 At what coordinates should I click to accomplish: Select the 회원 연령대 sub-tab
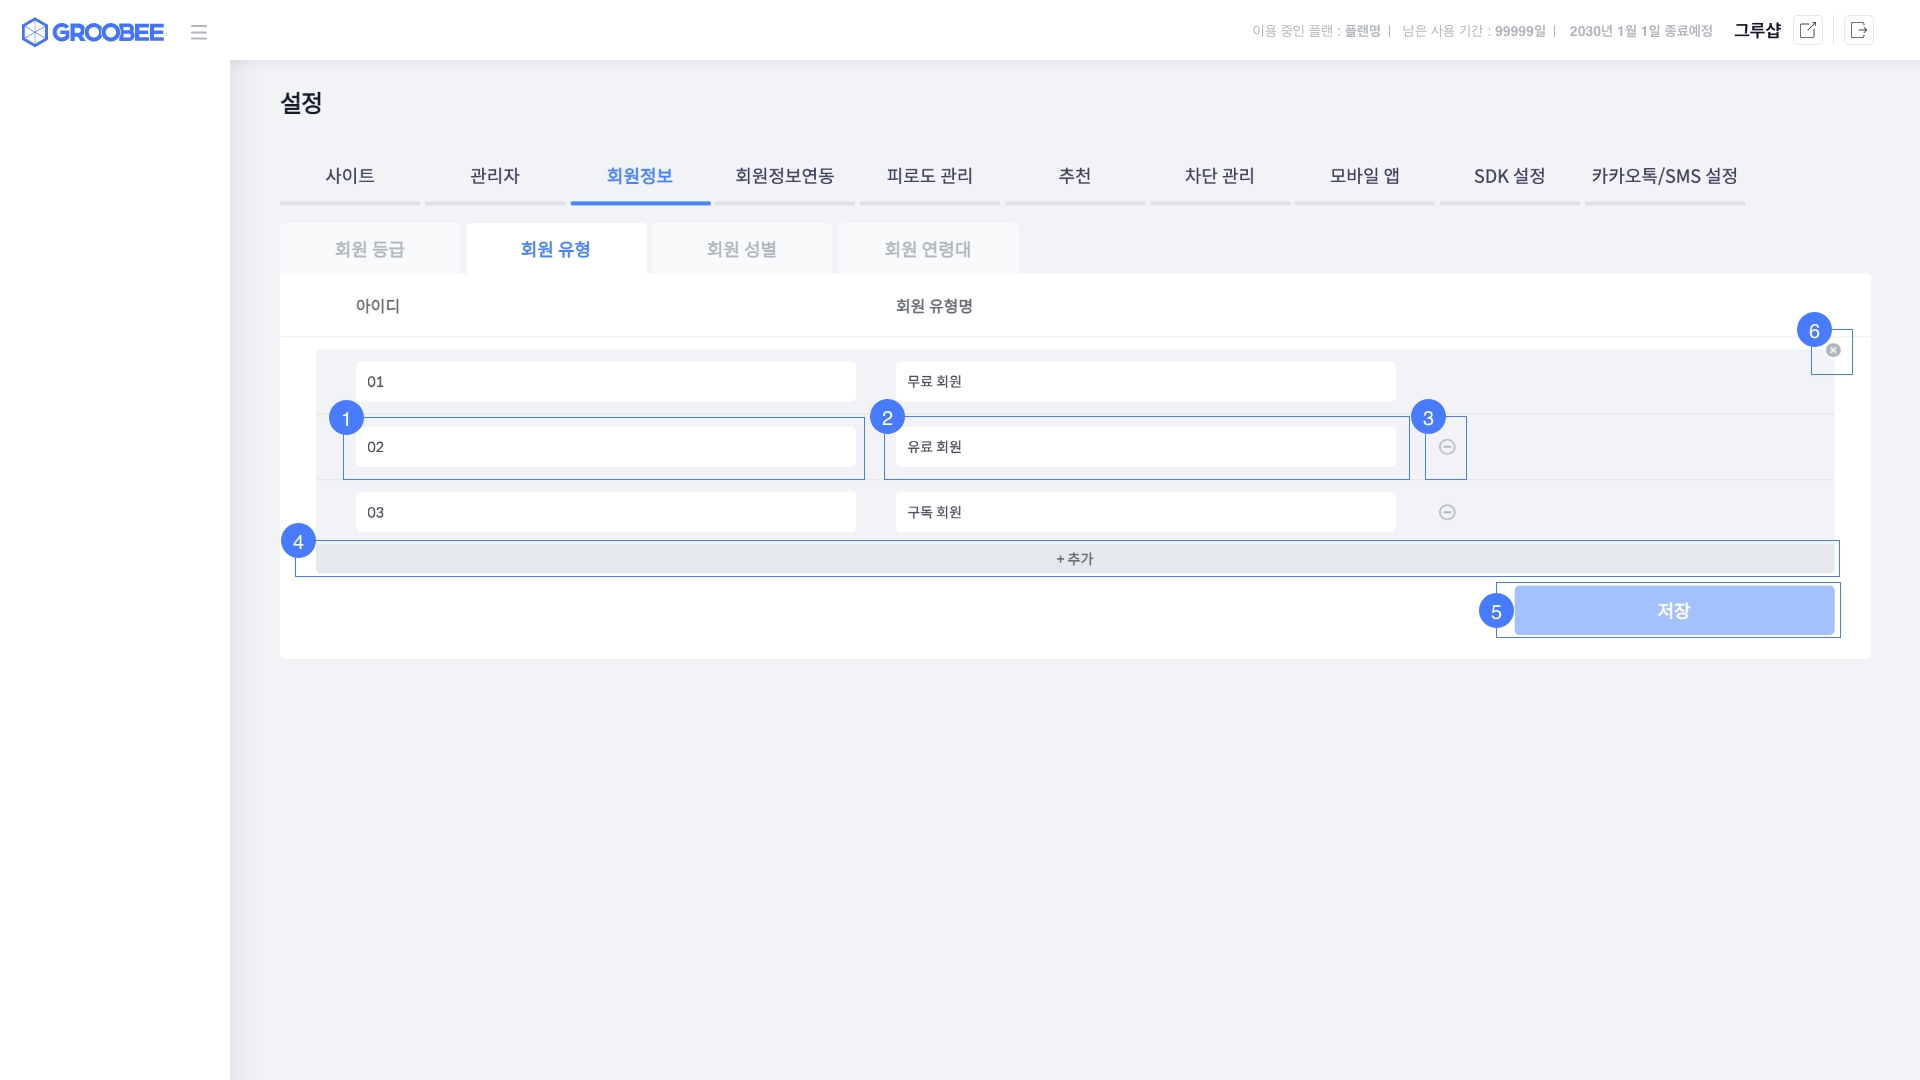(928, 249)
